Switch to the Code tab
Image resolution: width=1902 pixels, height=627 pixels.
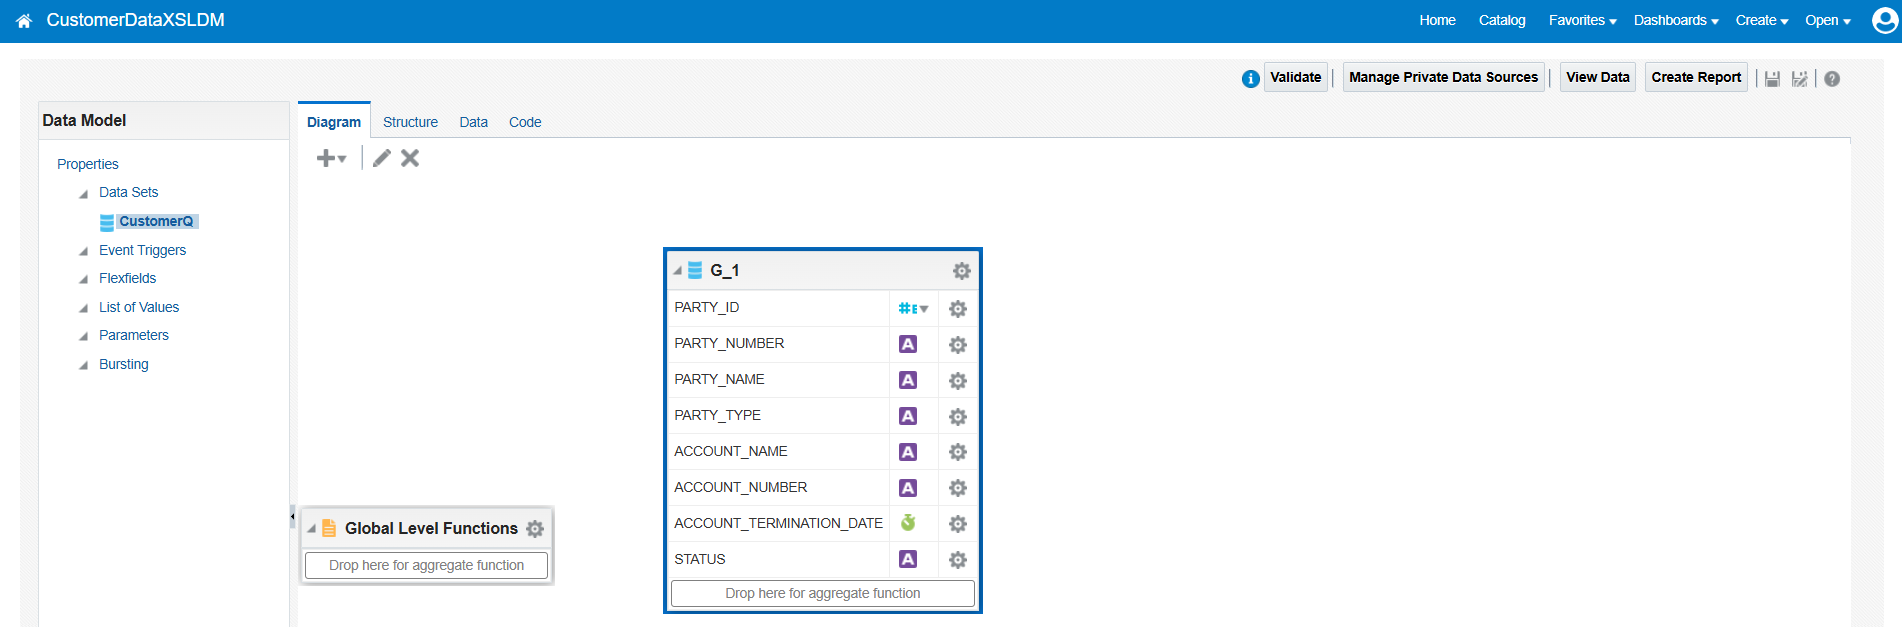524,122
